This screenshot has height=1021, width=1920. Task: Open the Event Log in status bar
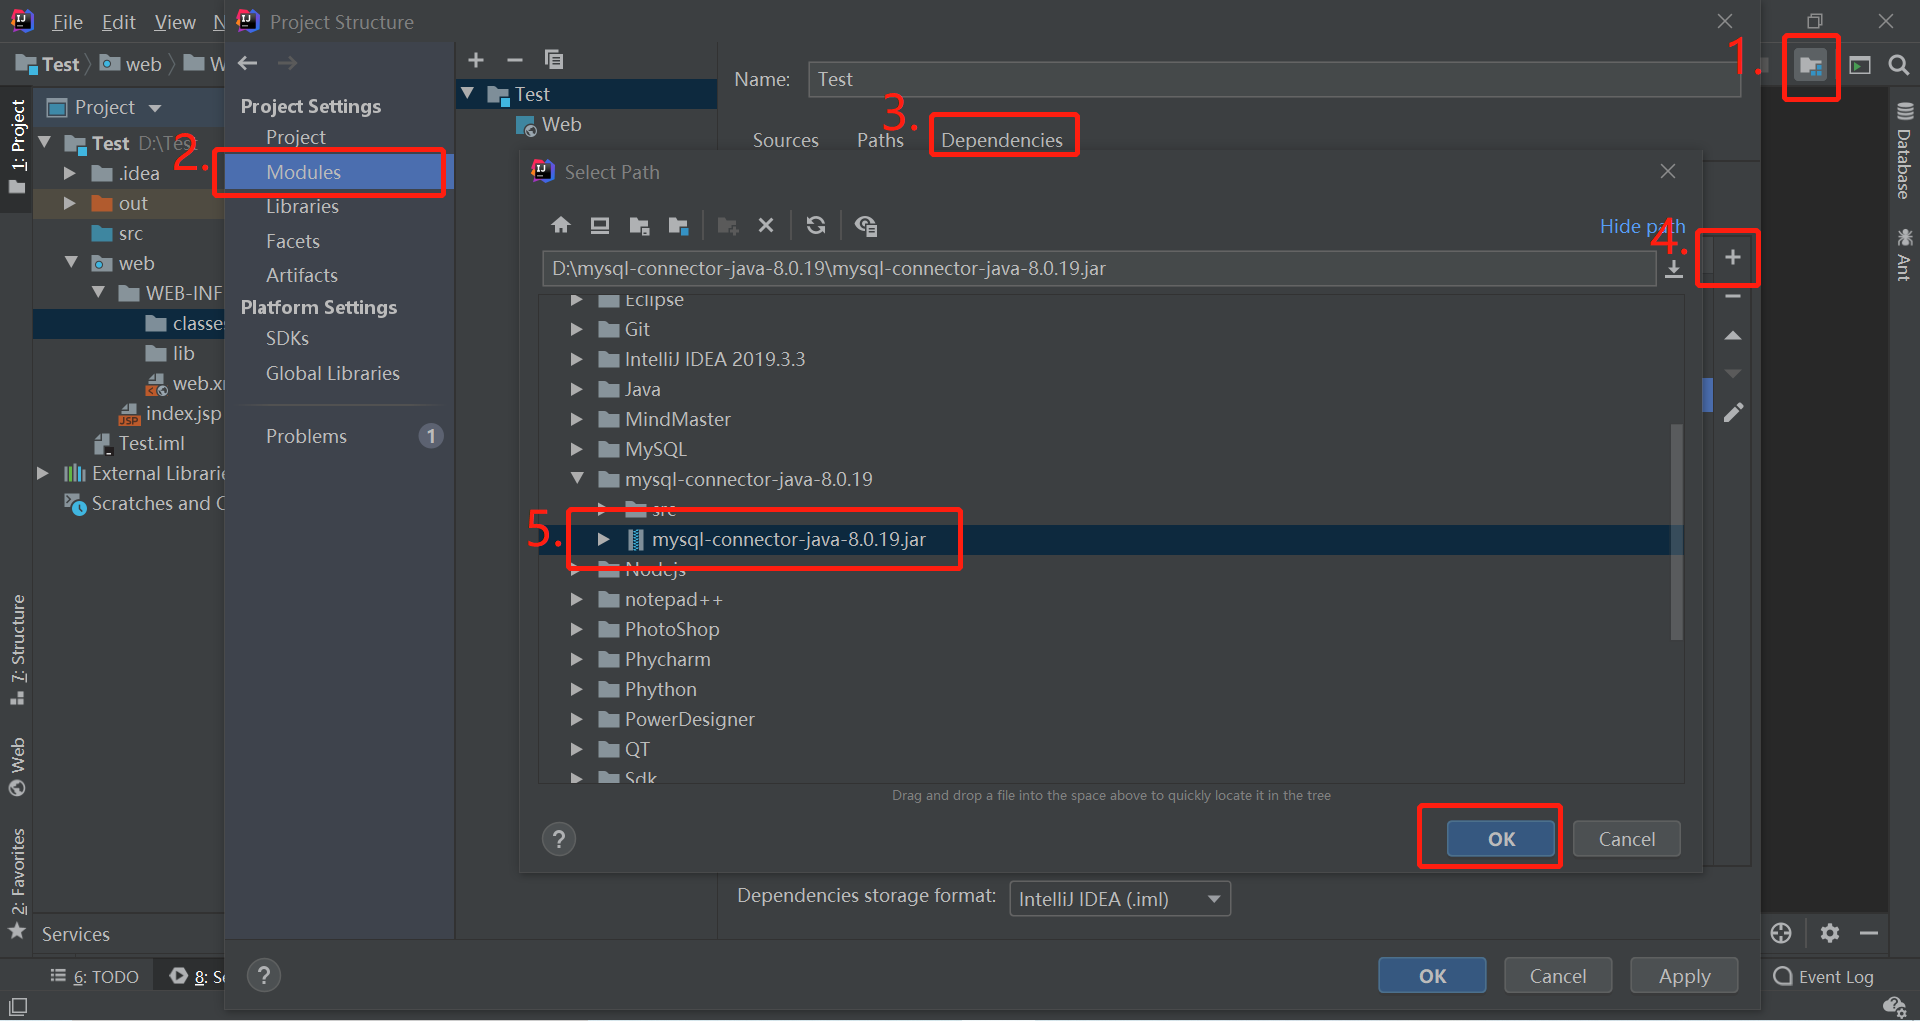1823,977
